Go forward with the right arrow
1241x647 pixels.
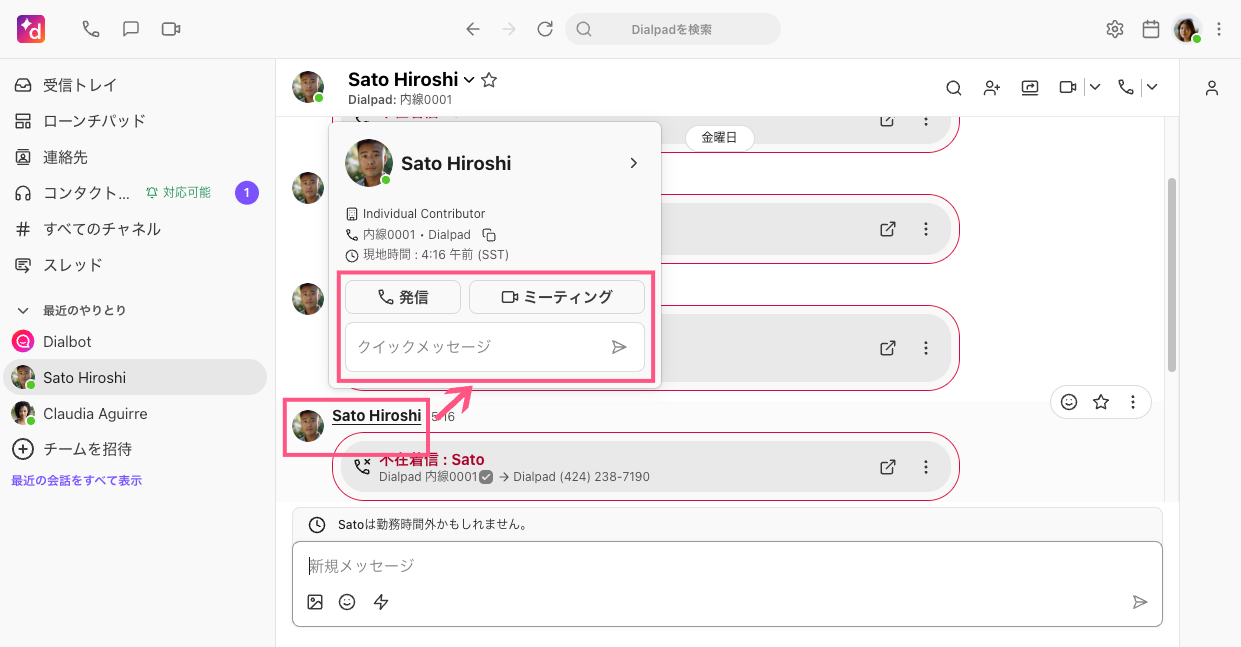(509, 29)
